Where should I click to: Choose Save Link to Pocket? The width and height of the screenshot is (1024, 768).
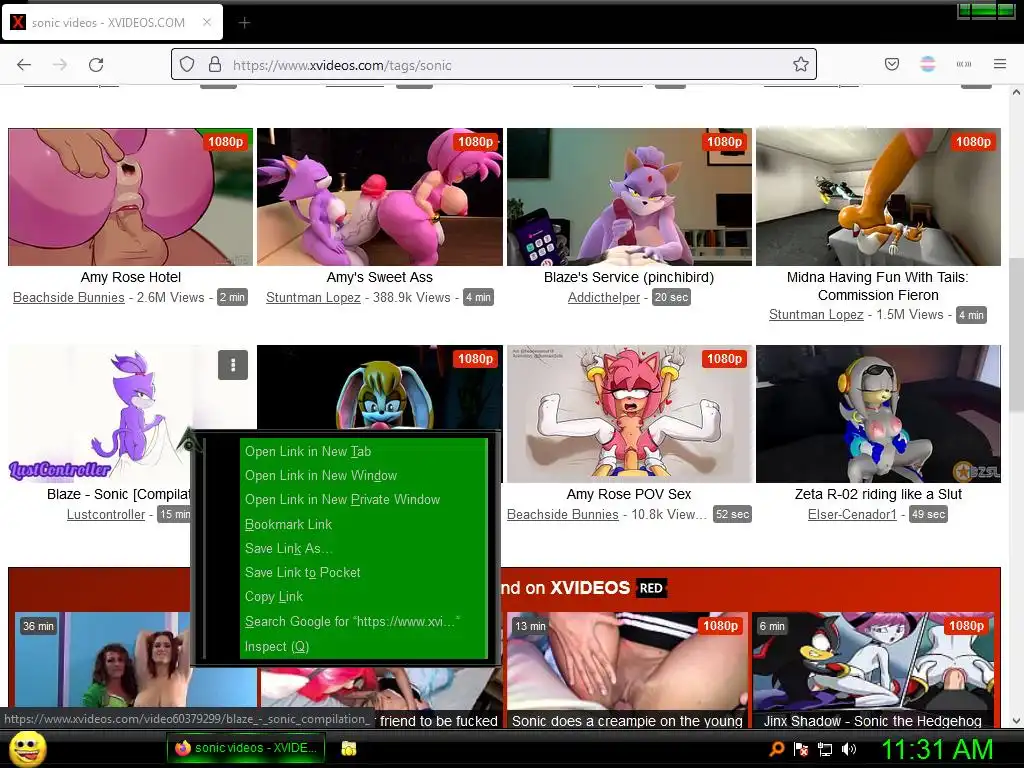(x=302, y=573)
